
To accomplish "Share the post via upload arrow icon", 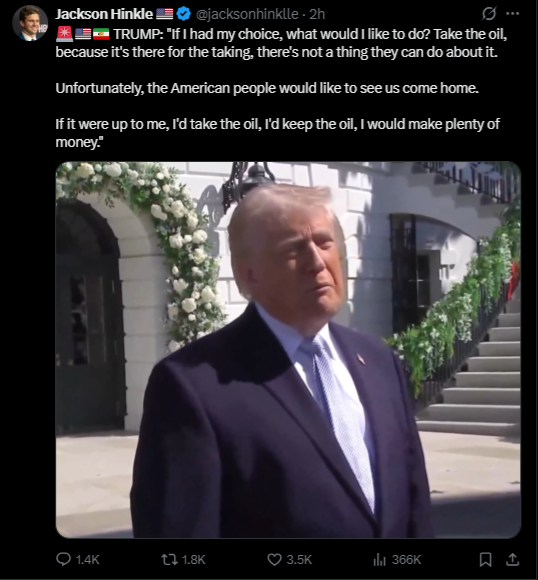I will pyautogui.click(x=512, y=559).
